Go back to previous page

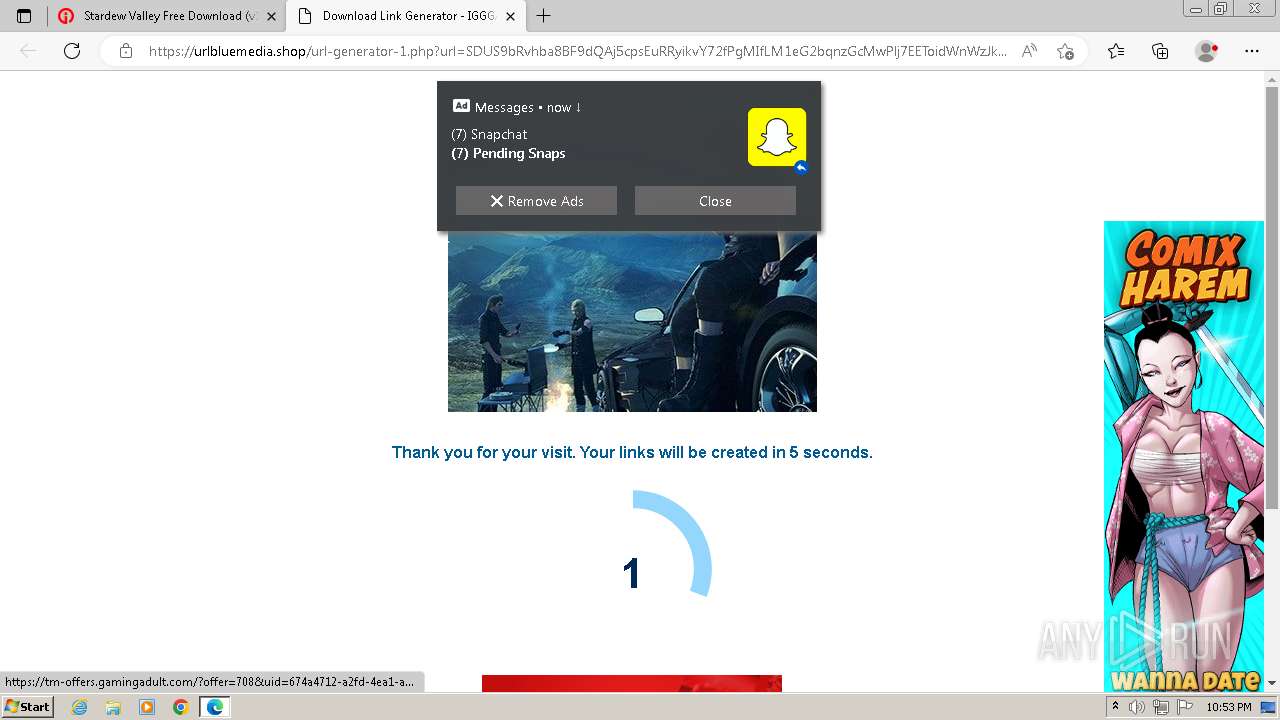click(x=28, y=51)
